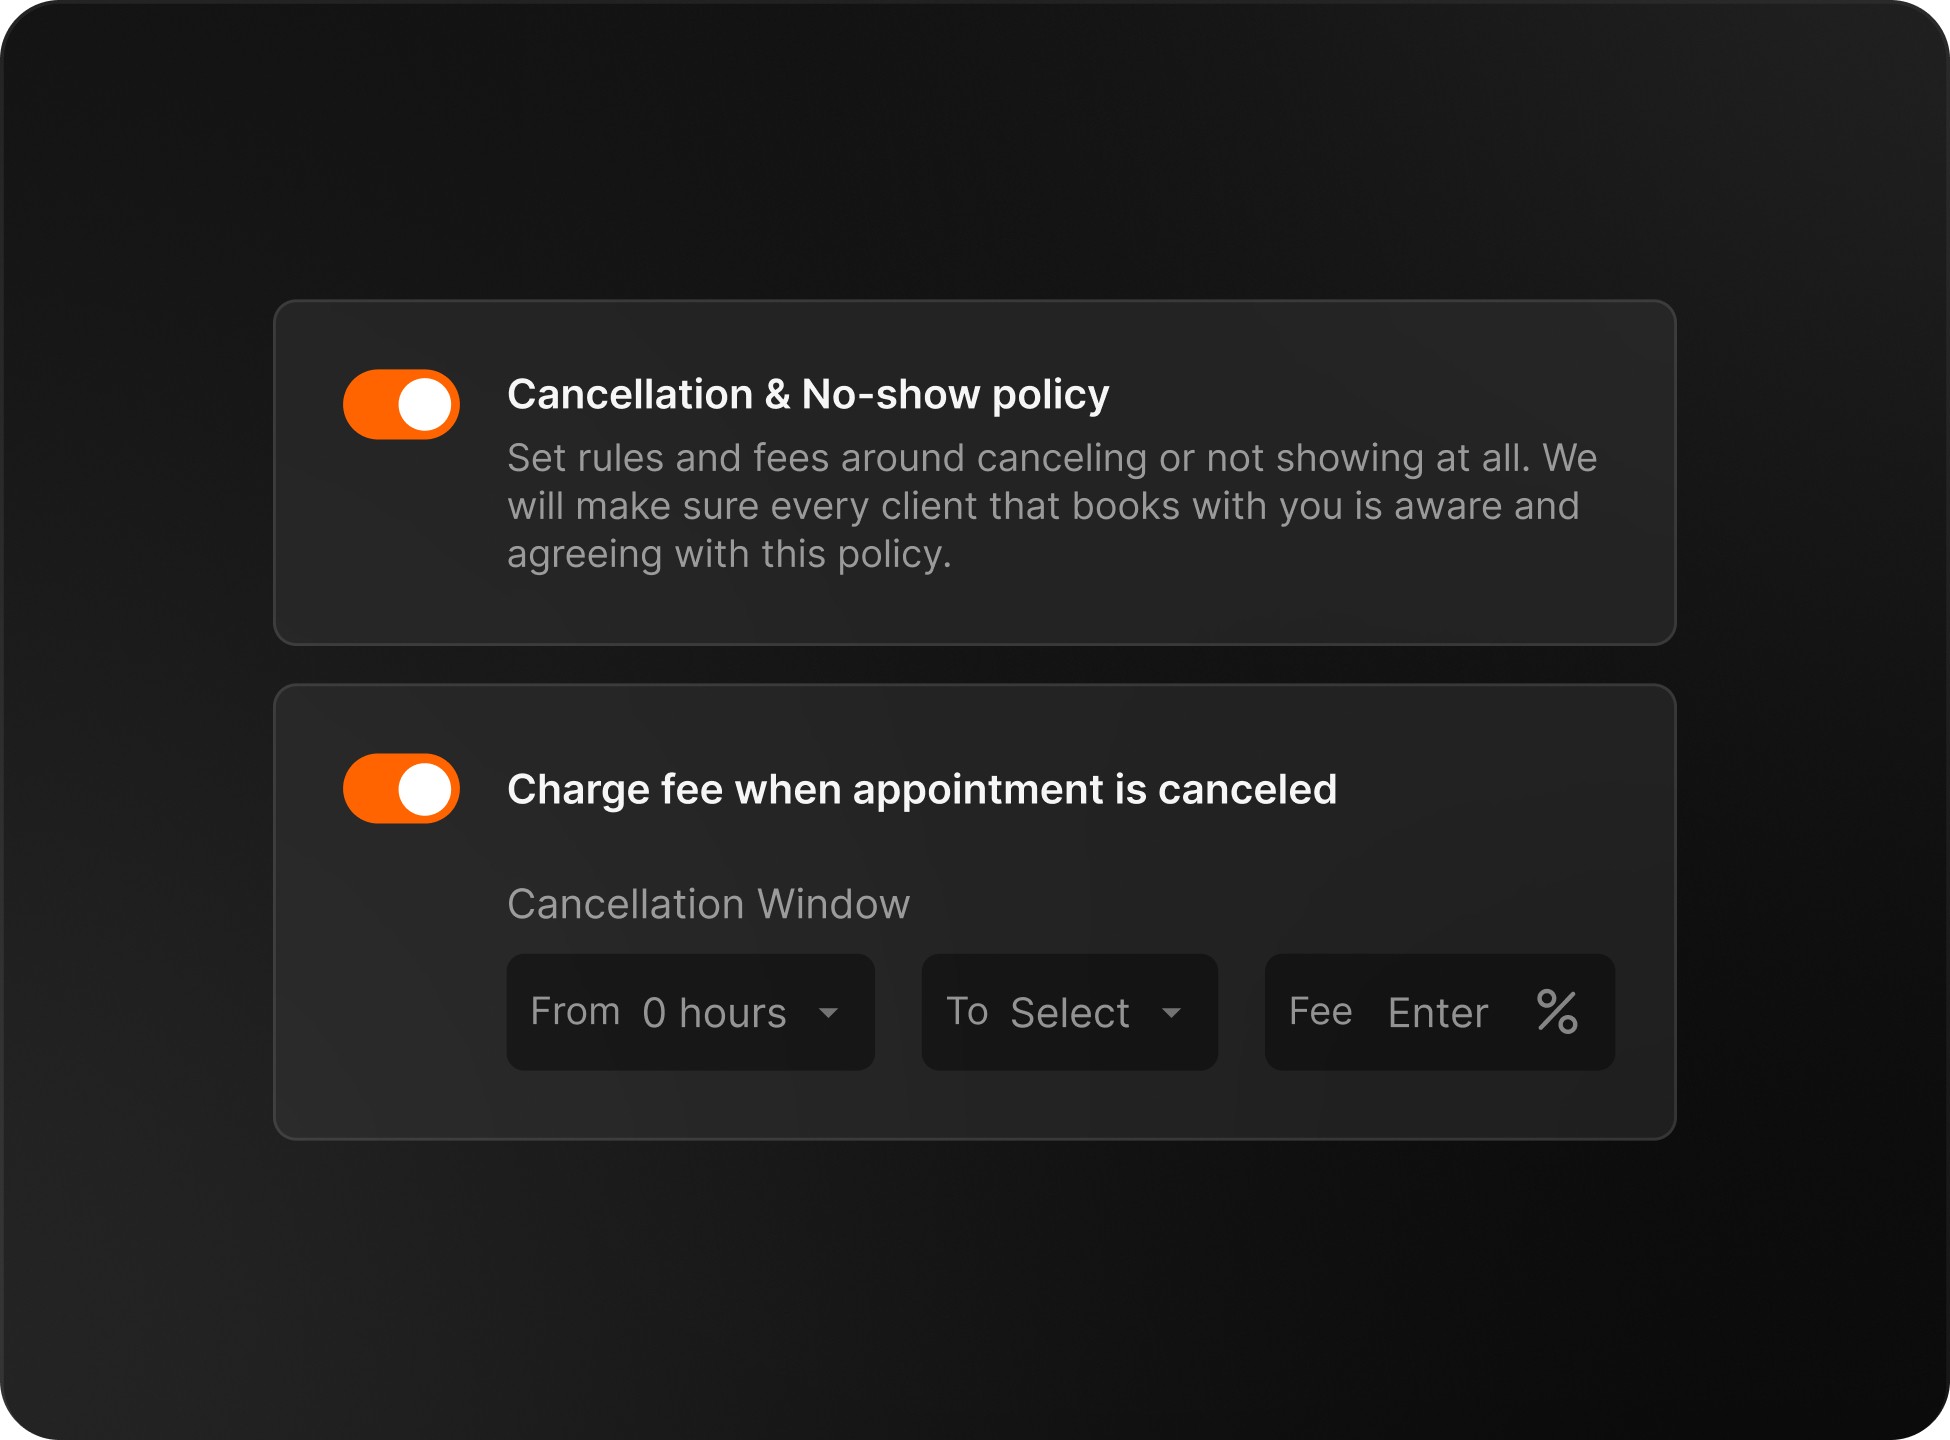Click the white knob of the policy toggle
The height and width of the screenshot is (1440, 1950).
(x=425, y=405)
